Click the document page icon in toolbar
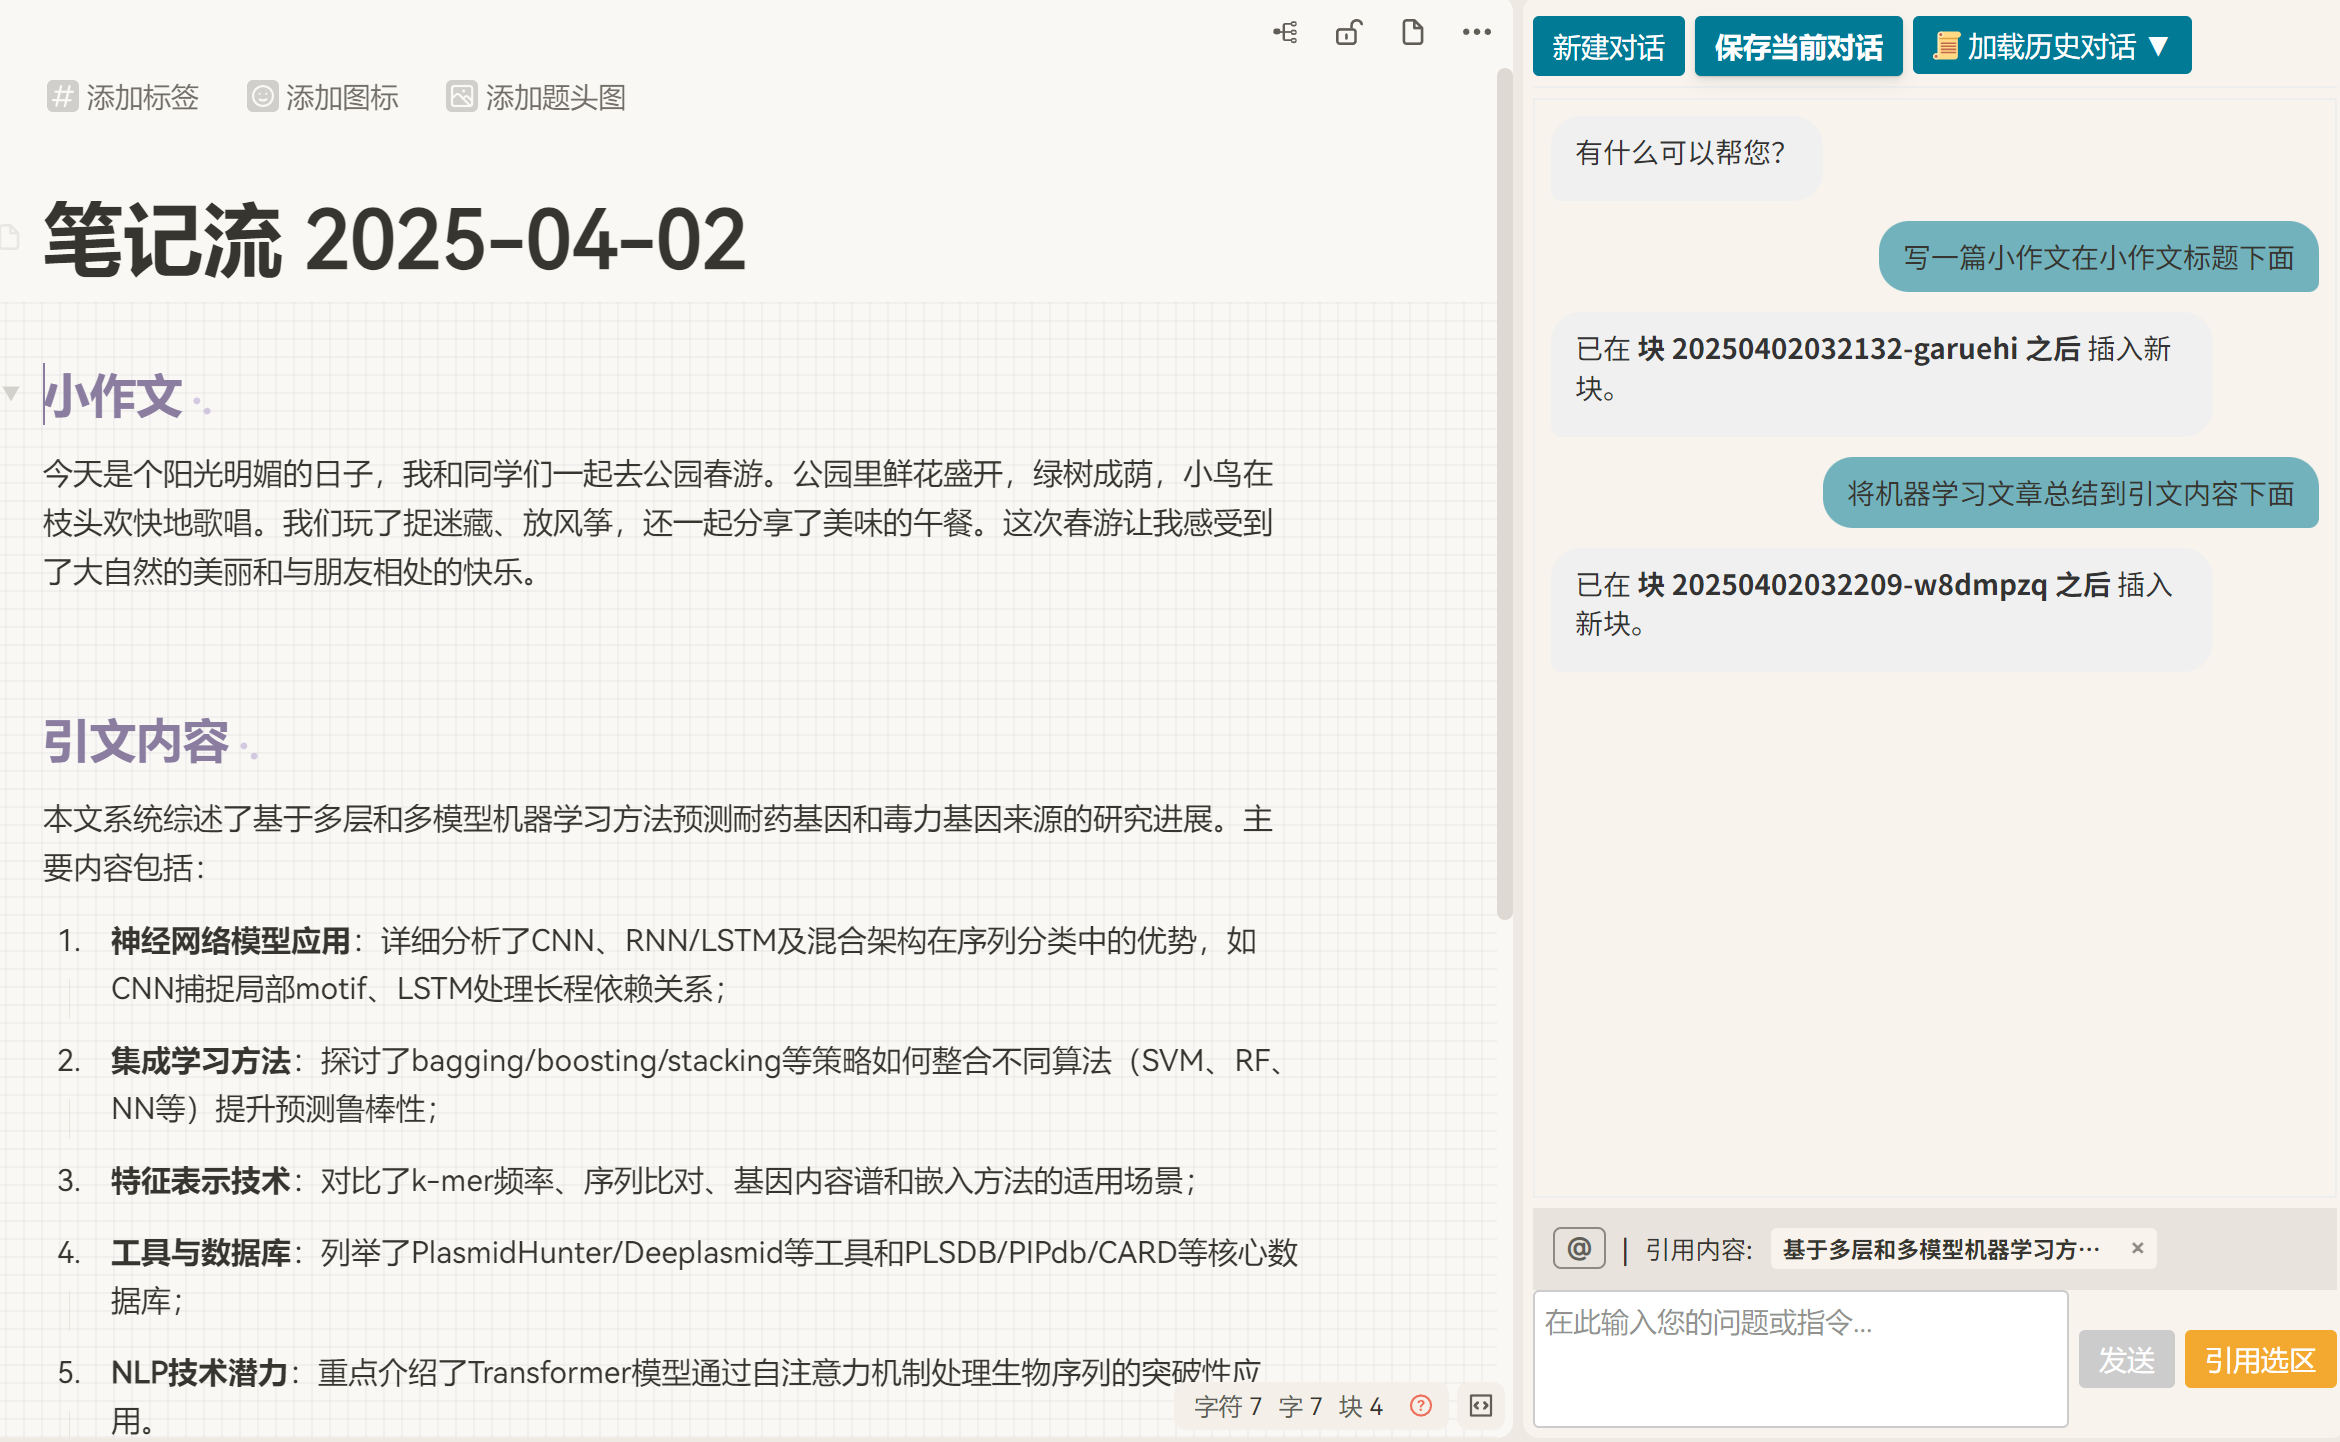The image size is (2340, 1442). tap(1412, 33)
